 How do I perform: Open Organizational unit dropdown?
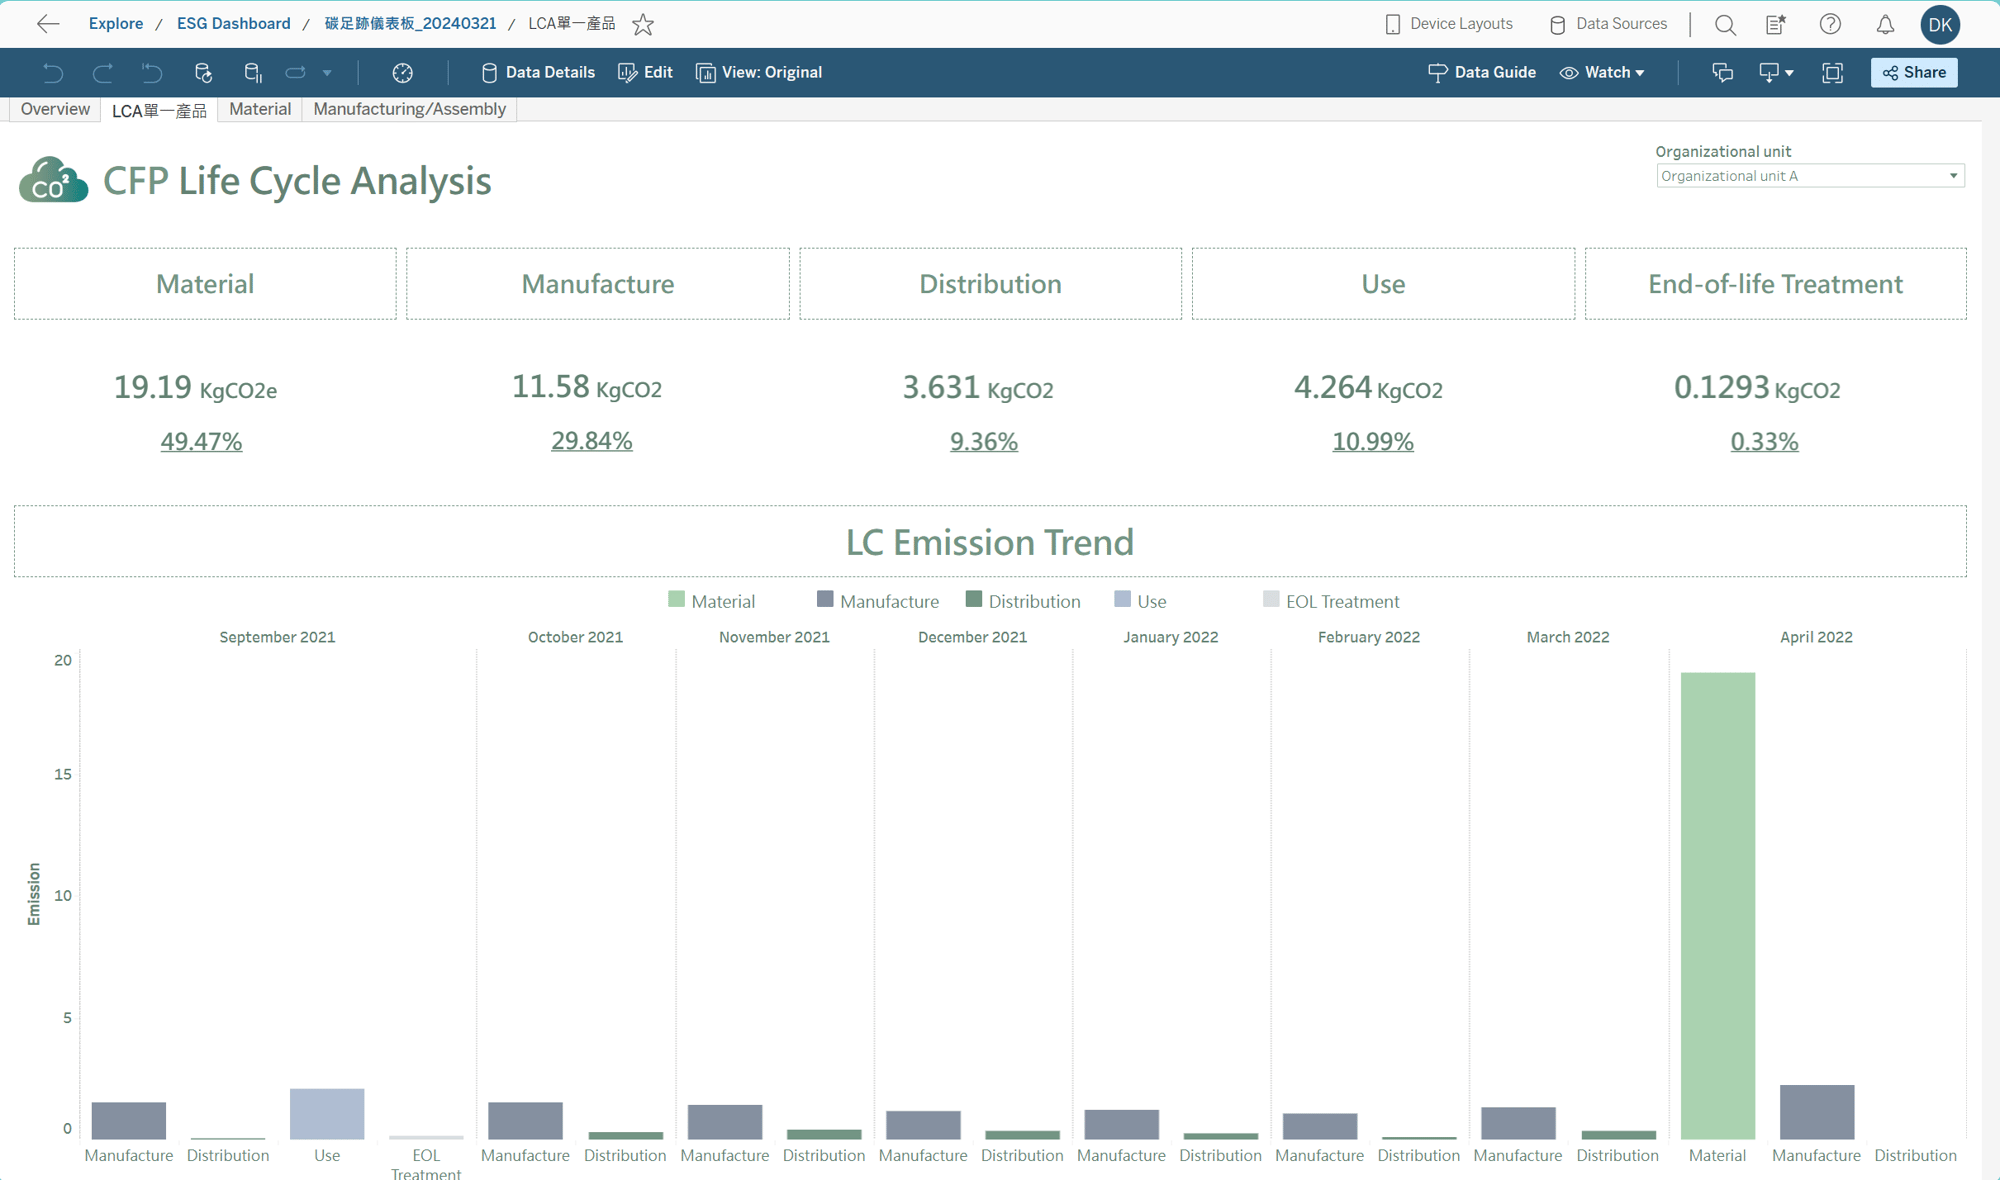point(1809,176)
